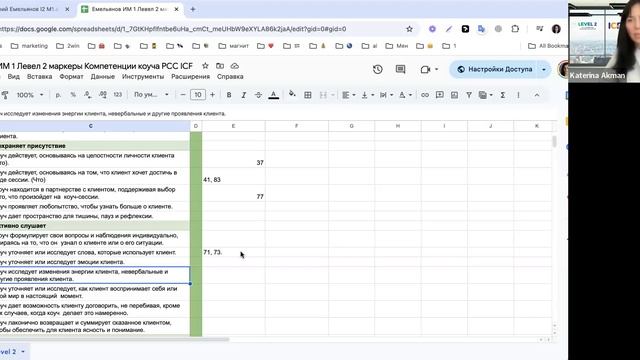Open the text color picker

273,95
